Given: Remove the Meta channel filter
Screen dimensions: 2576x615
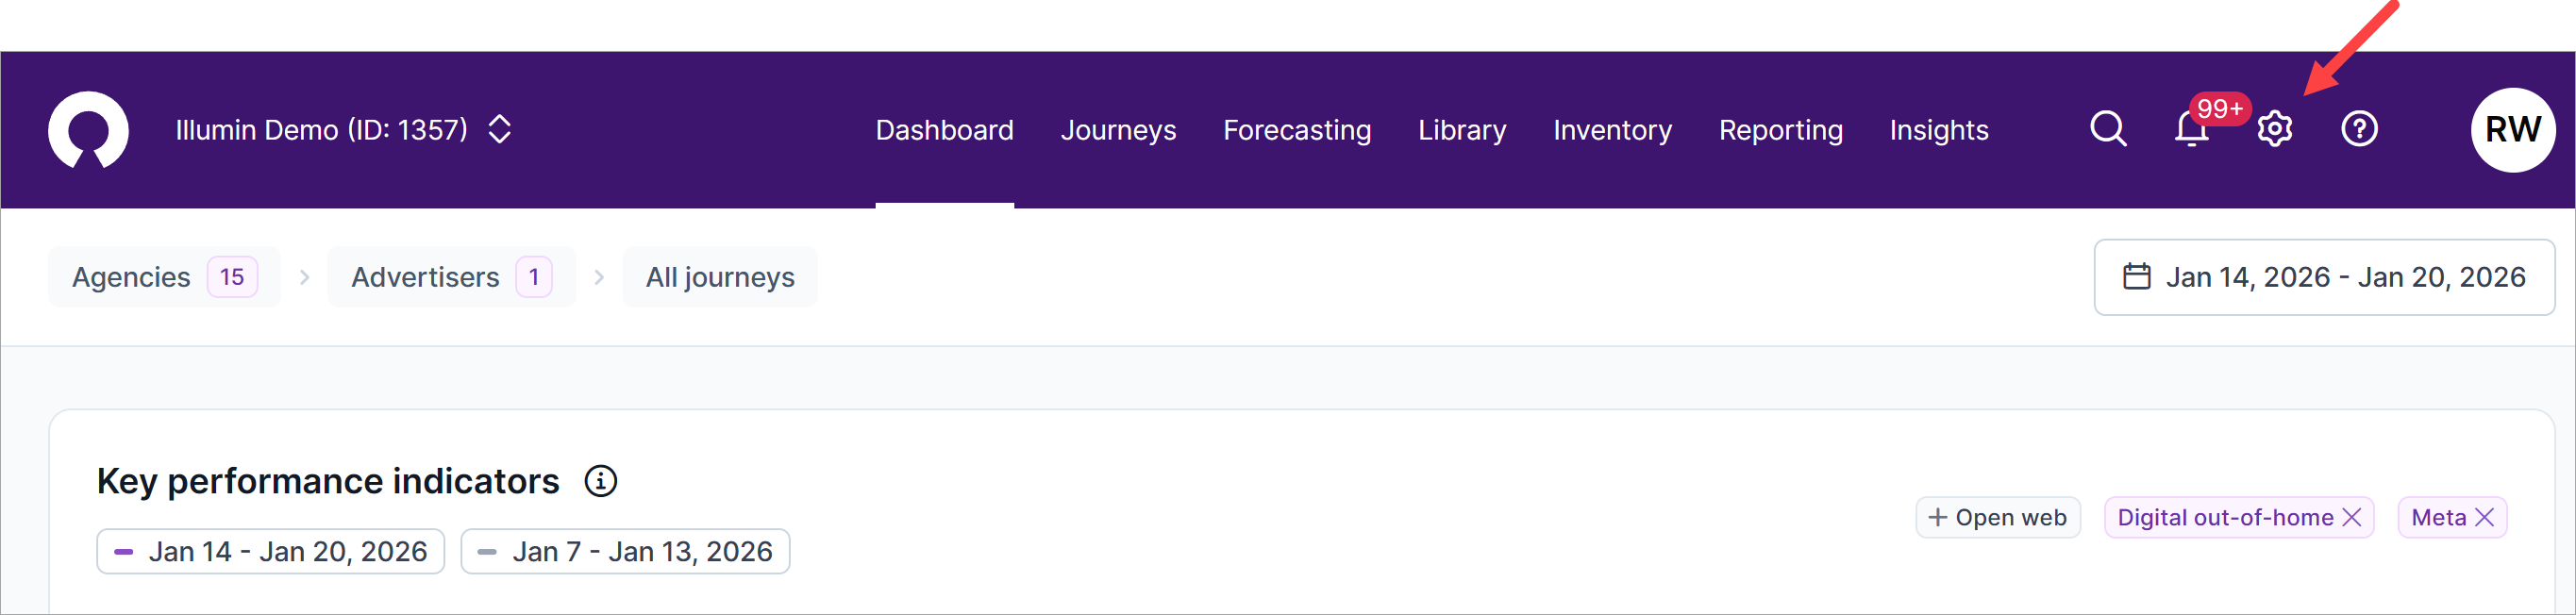Looking at the screenshot, I should (2485, 517).
